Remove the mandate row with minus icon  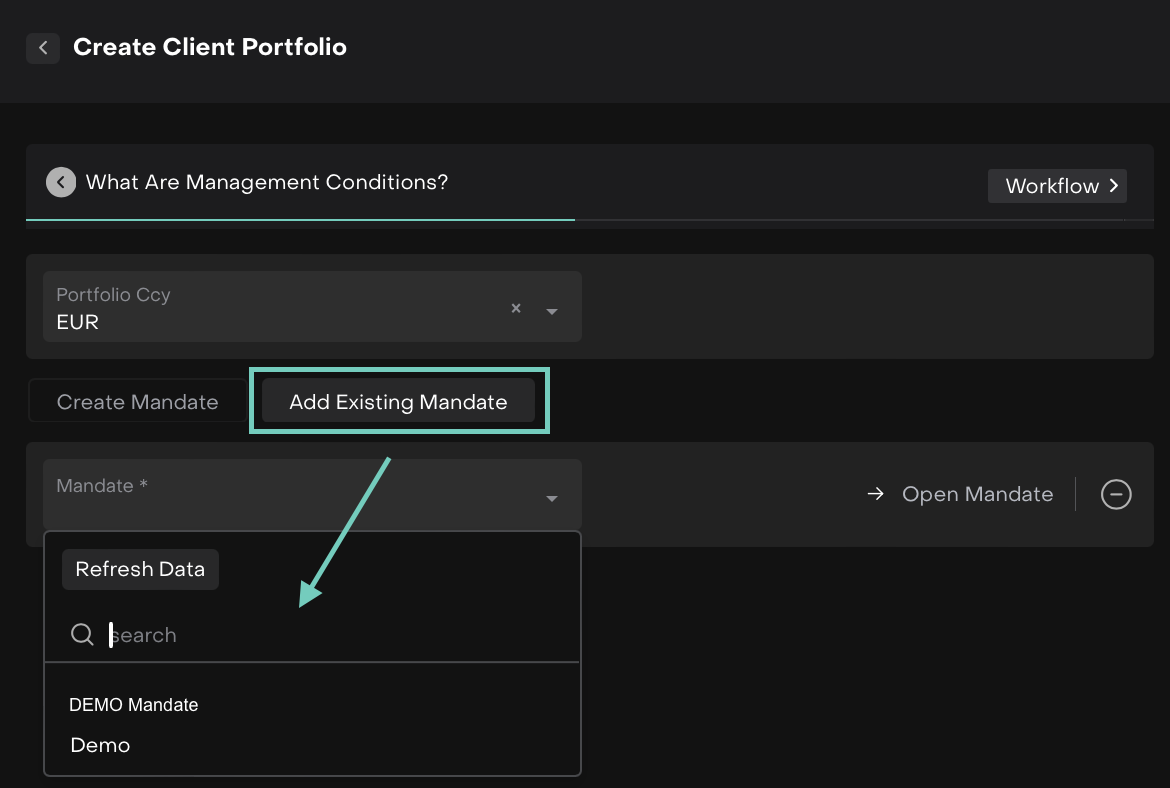(1116, 494)
